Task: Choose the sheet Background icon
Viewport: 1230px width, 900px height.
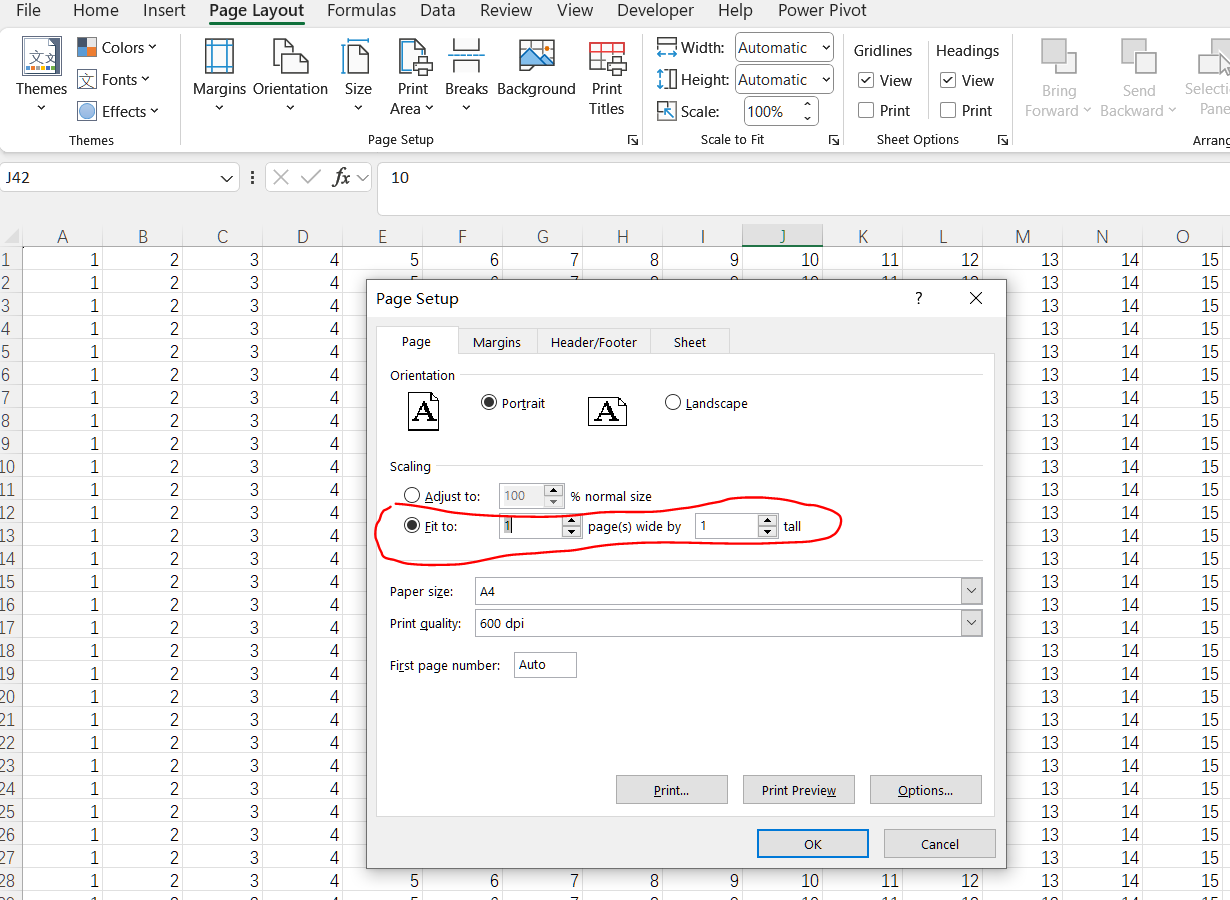Action: click(536, 58)
